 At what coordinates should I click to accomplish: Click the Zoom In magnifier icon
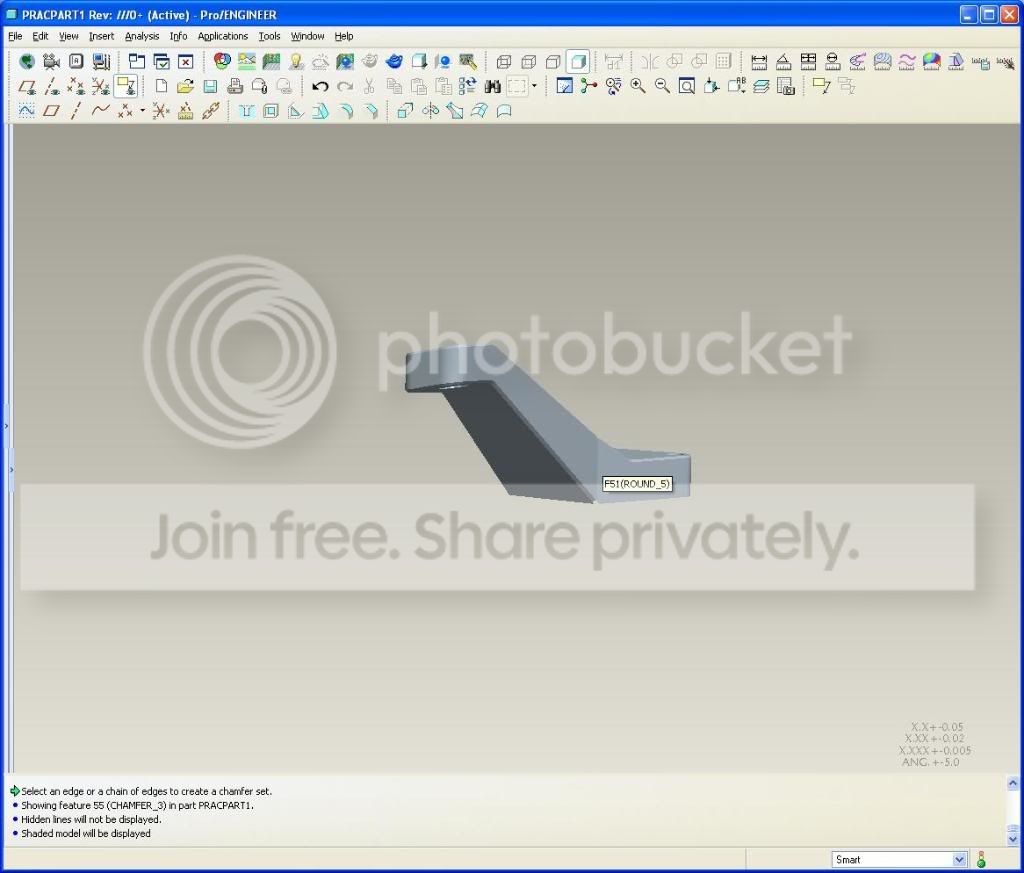pyautogui.click(x=638, y=86)
